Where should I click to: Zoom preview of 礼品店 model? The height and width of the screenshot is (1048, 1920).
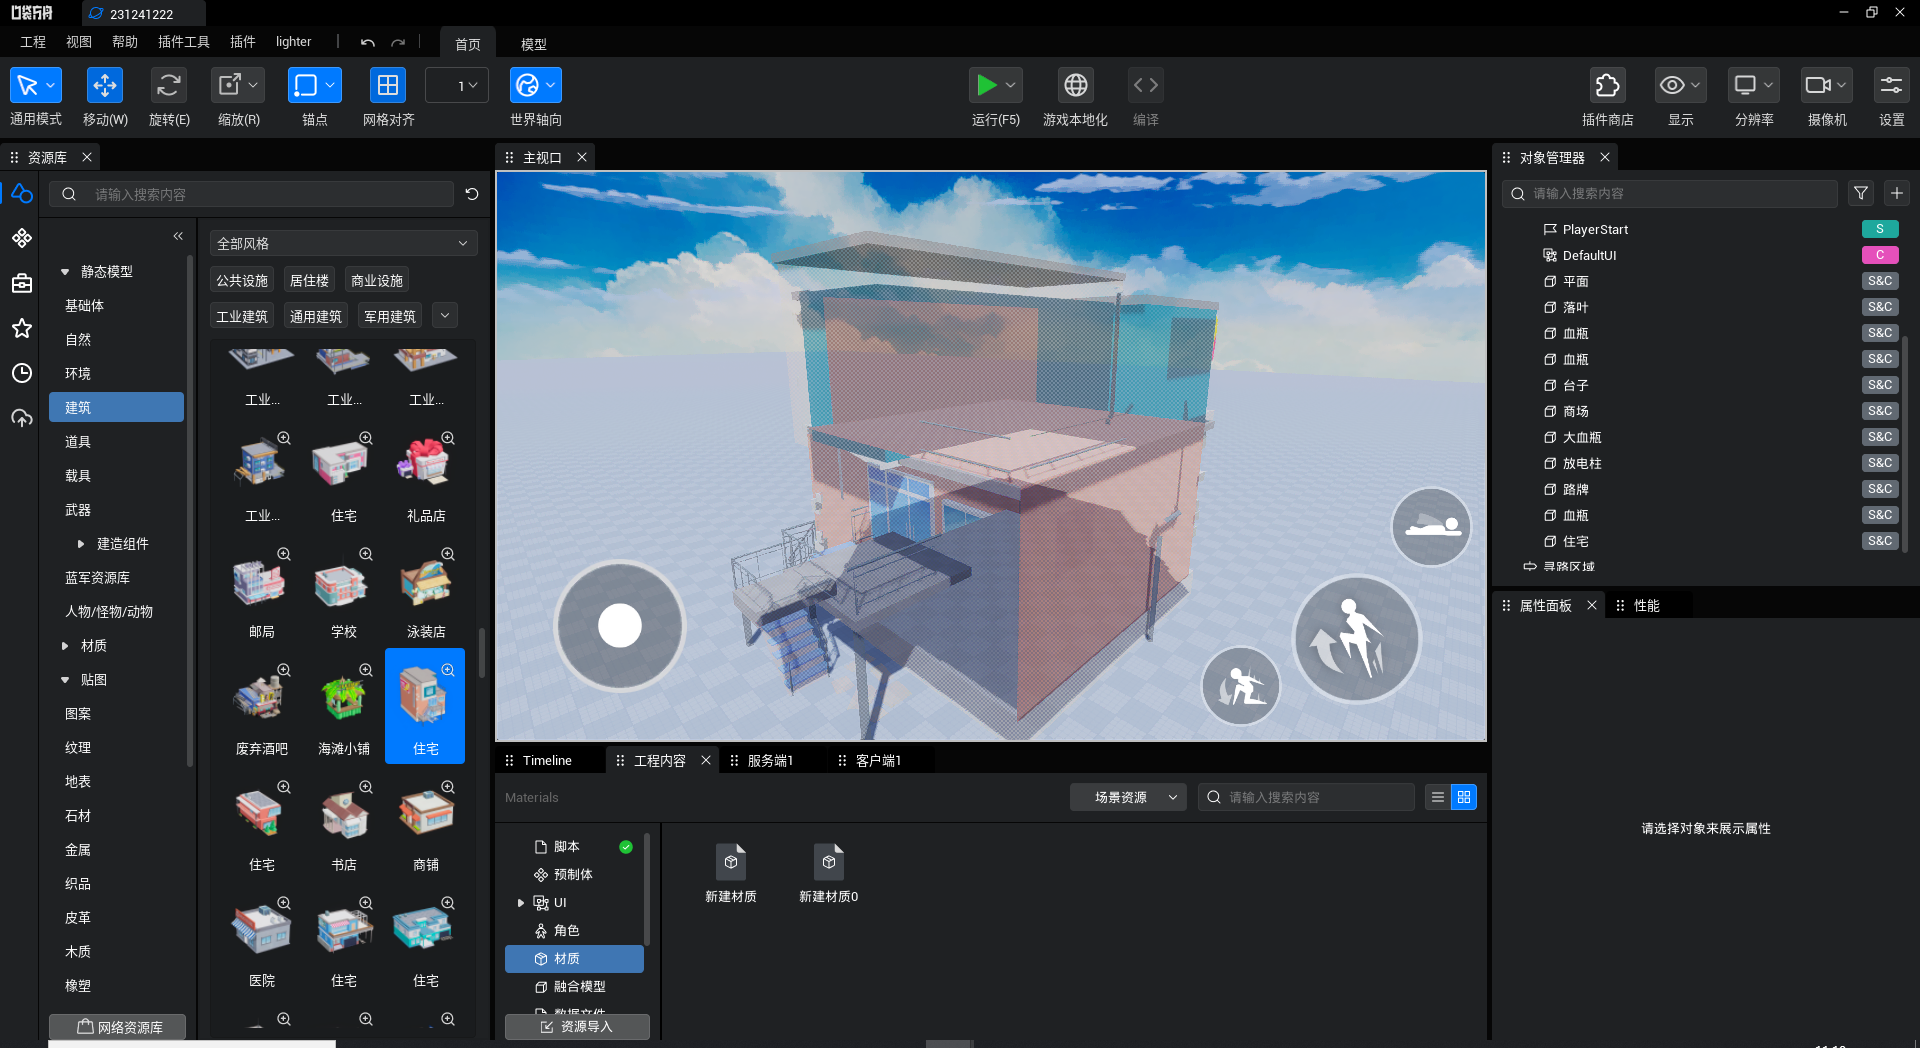click(x=448, y=438)
